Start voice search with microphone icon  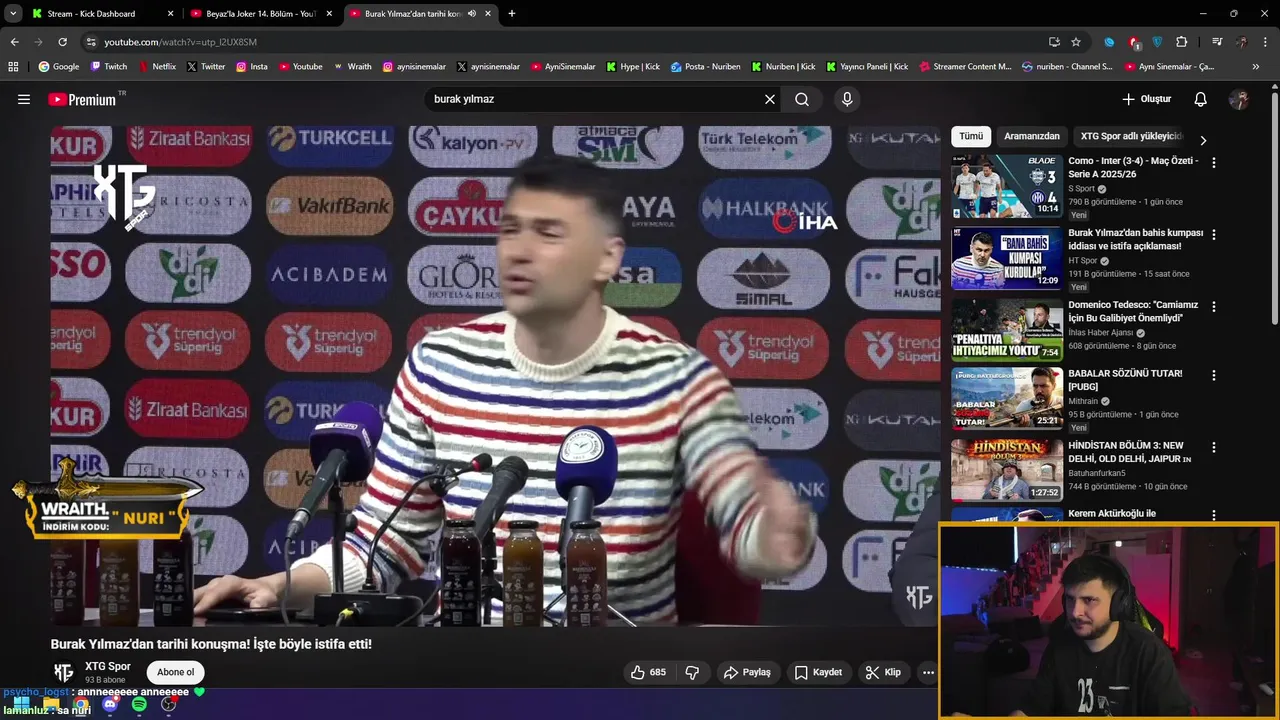click(847, 99)
